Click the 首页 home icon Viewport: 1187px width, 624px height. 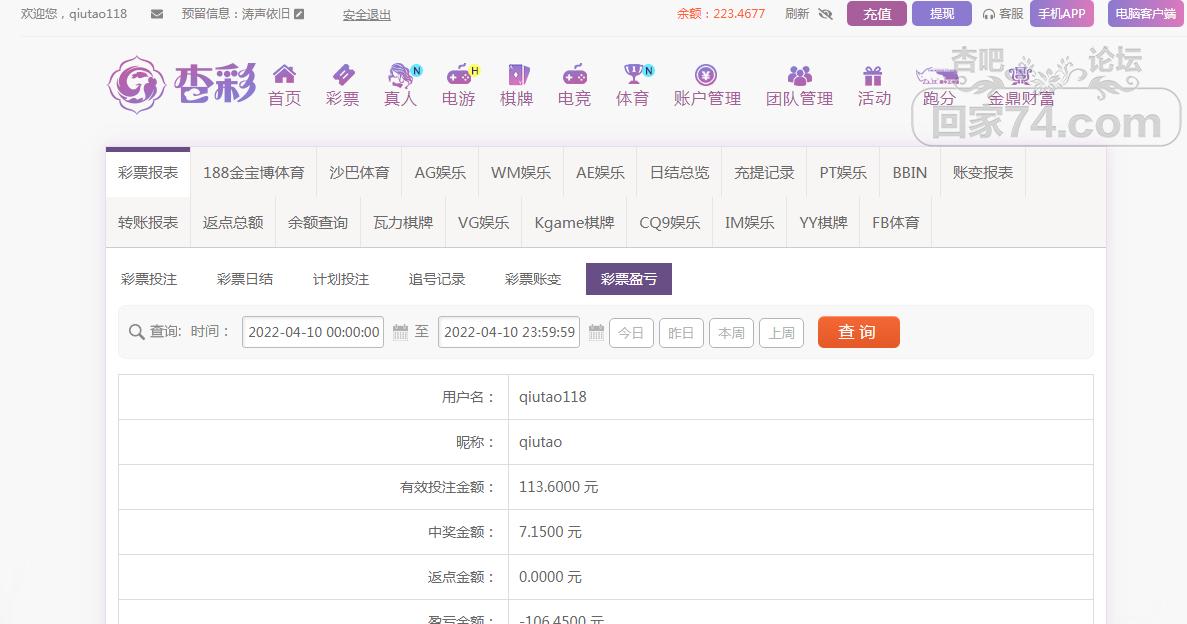285,74
